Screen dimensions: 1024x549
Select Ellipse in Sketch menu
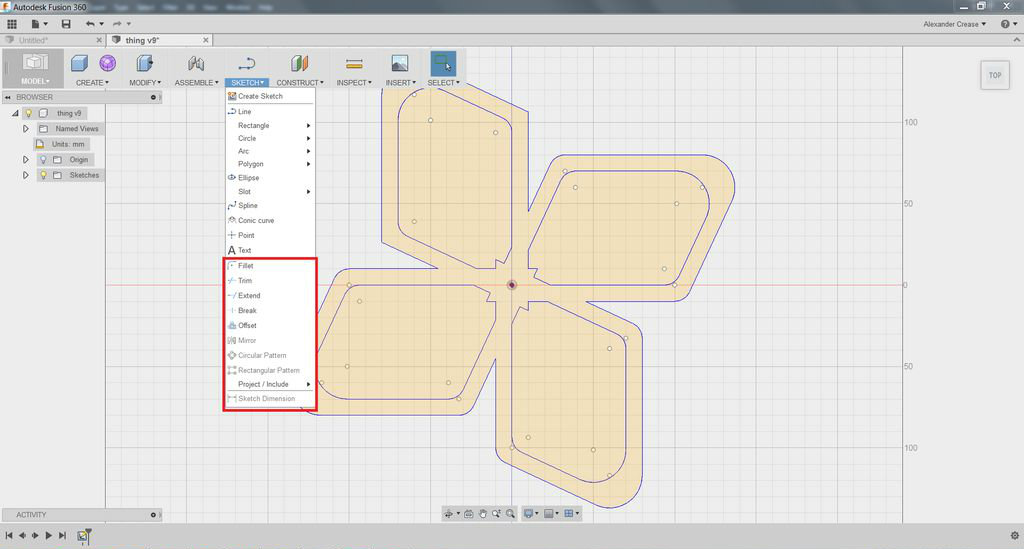(270, 178)
